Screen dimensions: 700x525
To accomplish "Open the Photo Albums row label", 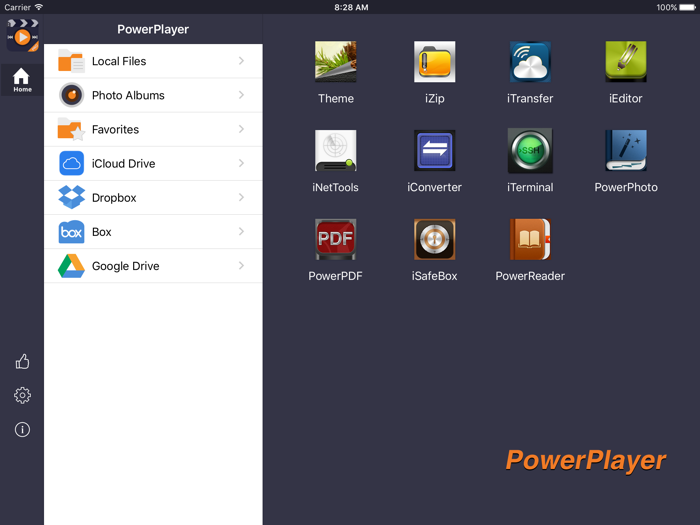I will click(128, 95).
